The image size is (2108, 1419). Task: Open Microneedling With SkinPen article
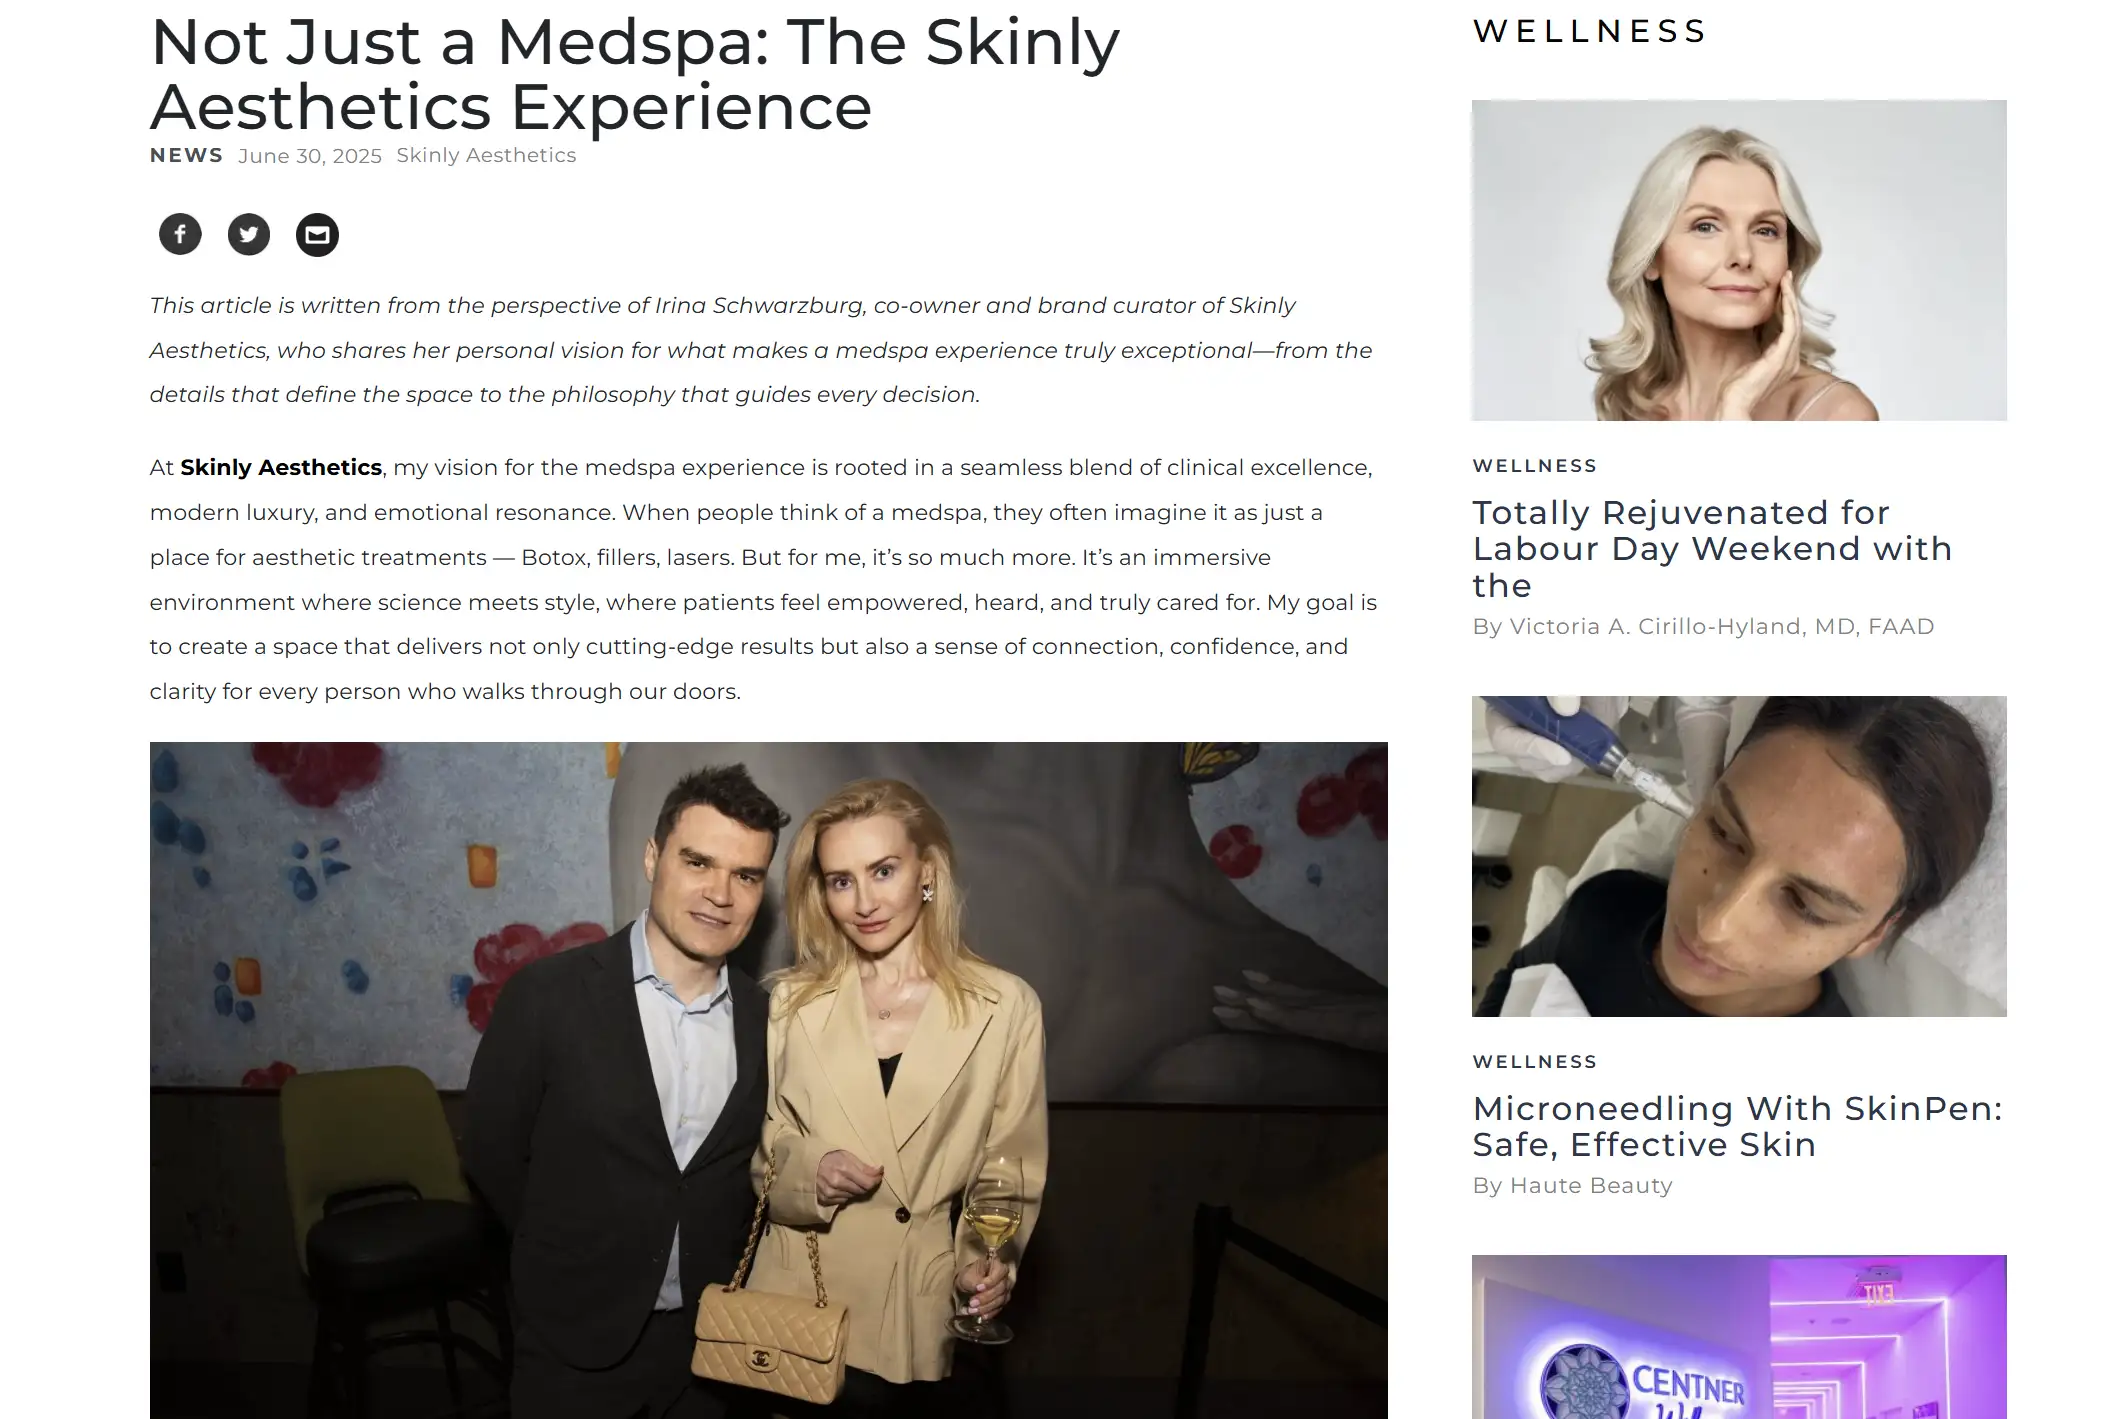(1737, 1126)
